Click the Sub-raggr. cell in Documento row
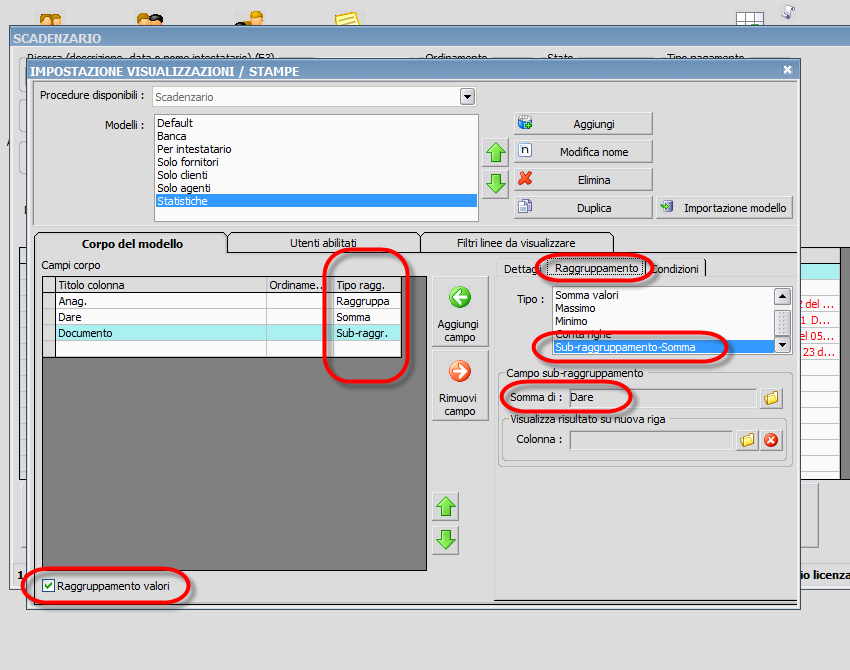The width and height of the screenshot is (850, 670). (368, 333)
